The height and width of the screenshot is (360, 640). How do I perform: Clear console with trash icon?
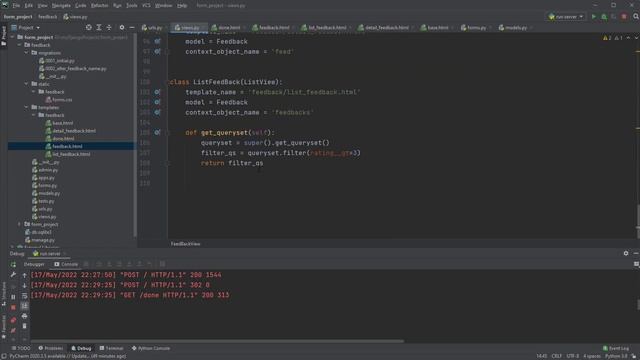tap(24, 326)
